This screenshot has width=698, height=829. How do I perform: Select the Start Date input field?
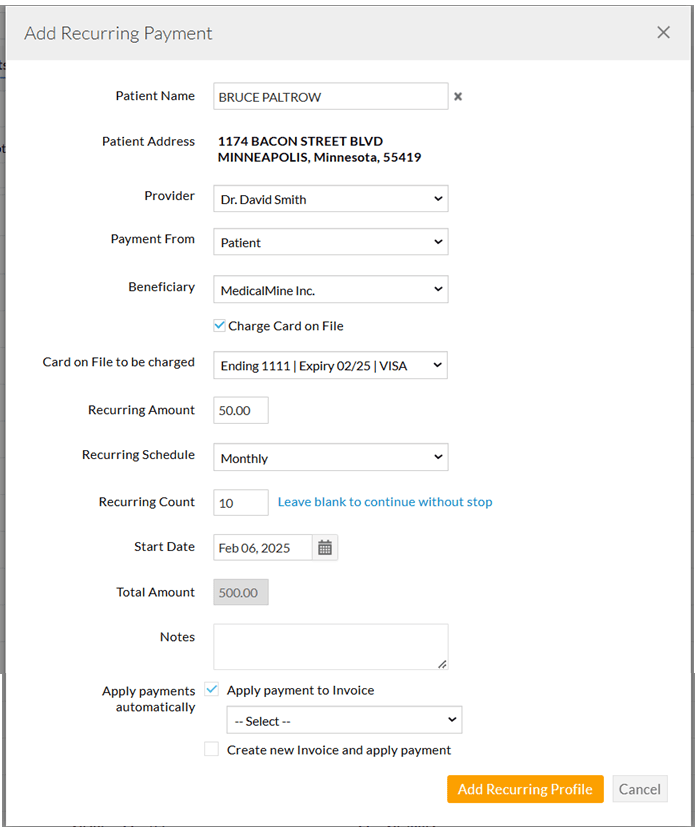pos(260,547)
